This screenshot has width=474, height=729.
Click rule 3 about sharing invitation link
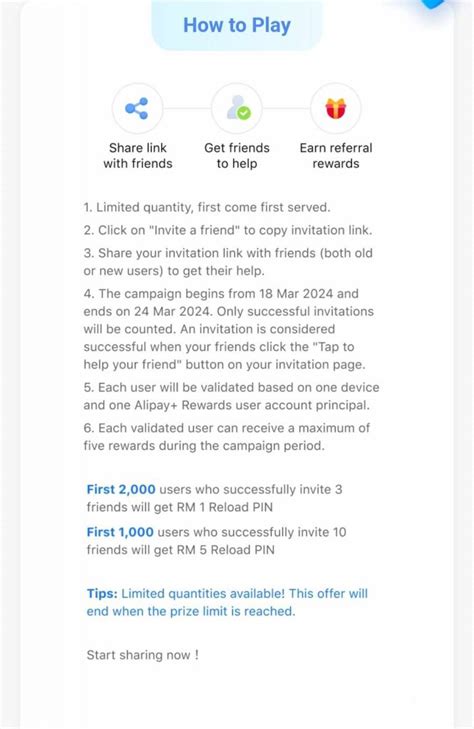coord(228,262)
